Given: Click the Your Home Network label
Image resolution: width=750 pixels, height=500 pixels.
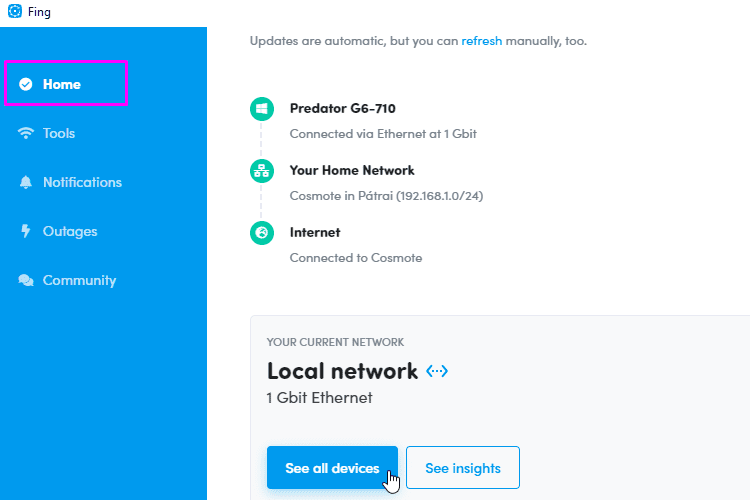Looking at the screenshot, I should click(352, 170).
